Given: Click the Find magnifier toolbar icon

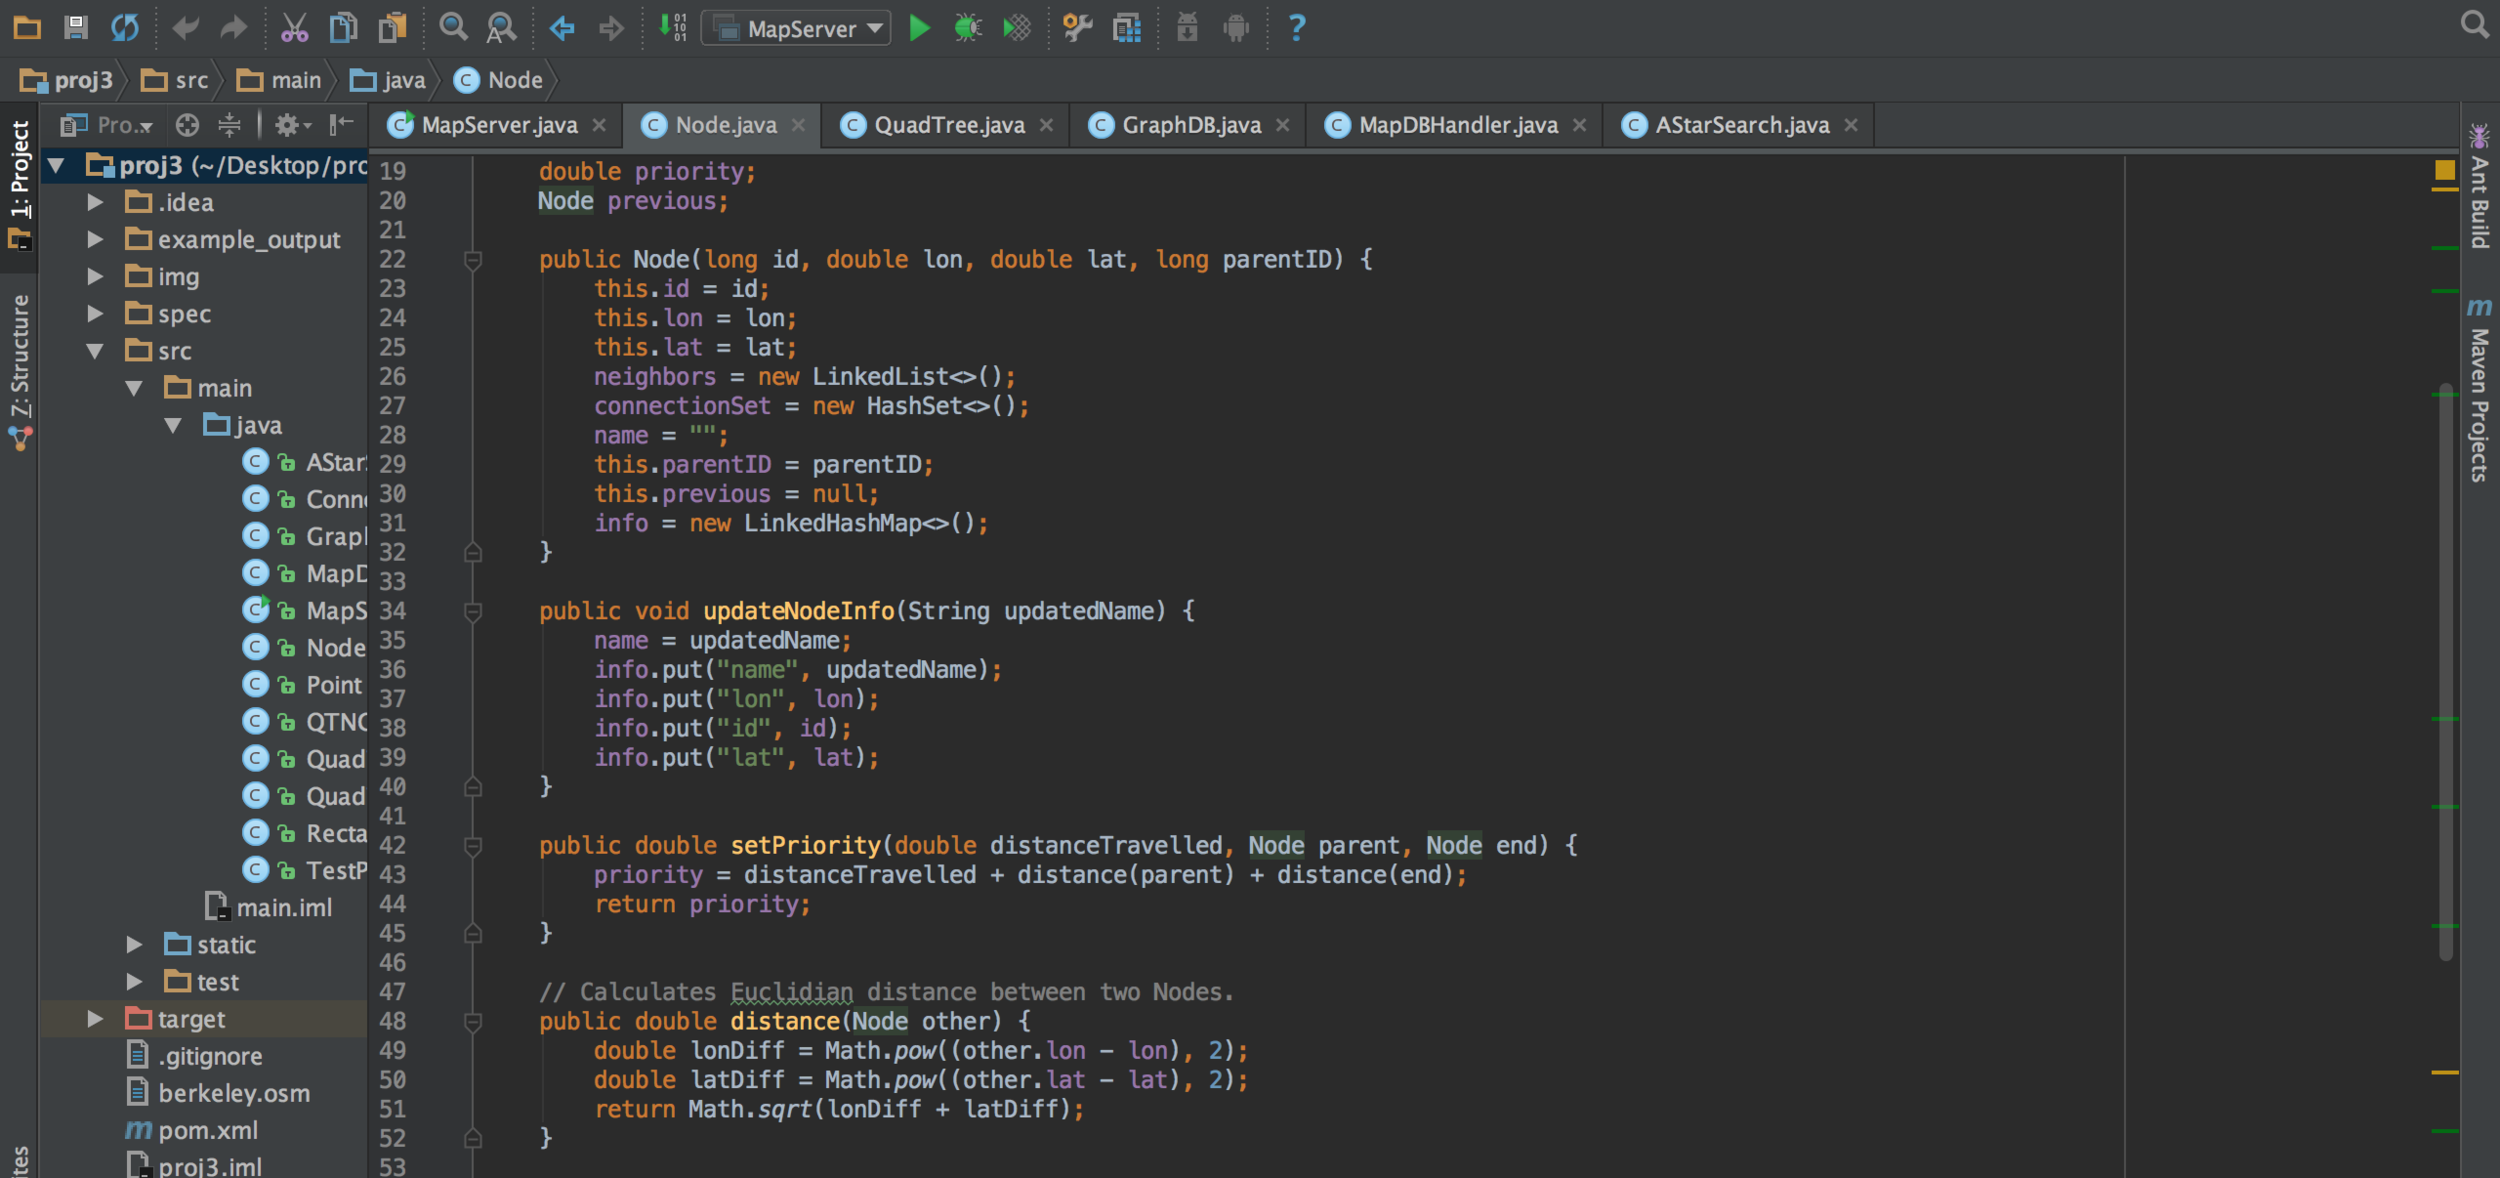Looking at the screenshot, I should click(x=453, y=28).
